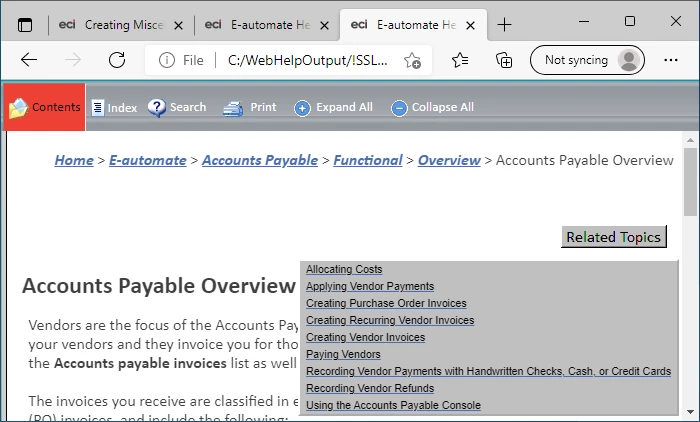Open the Allocating Costs topic

pyautogui.click(x=344, y=269)
